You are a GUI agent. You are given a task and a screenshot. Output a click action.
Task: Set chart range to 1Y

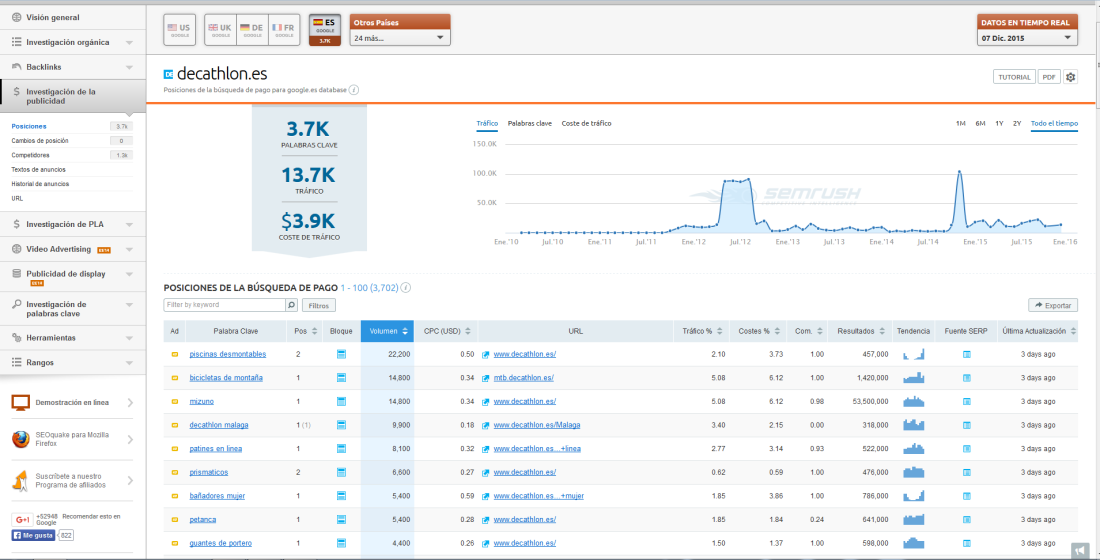(999, 124)
